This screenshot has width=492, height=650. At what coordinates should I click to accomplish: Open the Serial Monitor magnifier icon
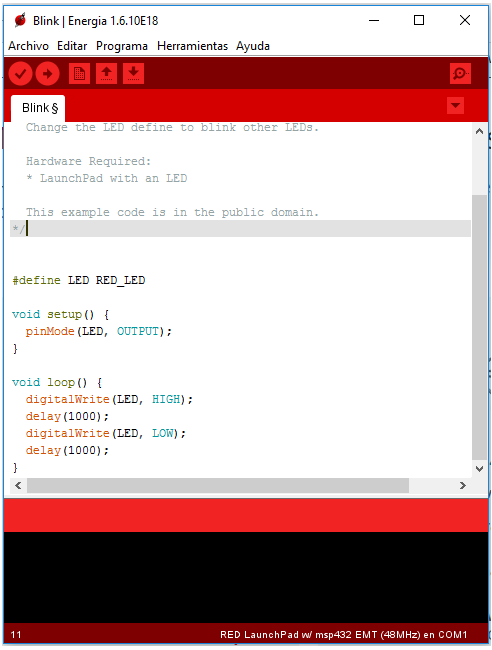tap(460, 74)
